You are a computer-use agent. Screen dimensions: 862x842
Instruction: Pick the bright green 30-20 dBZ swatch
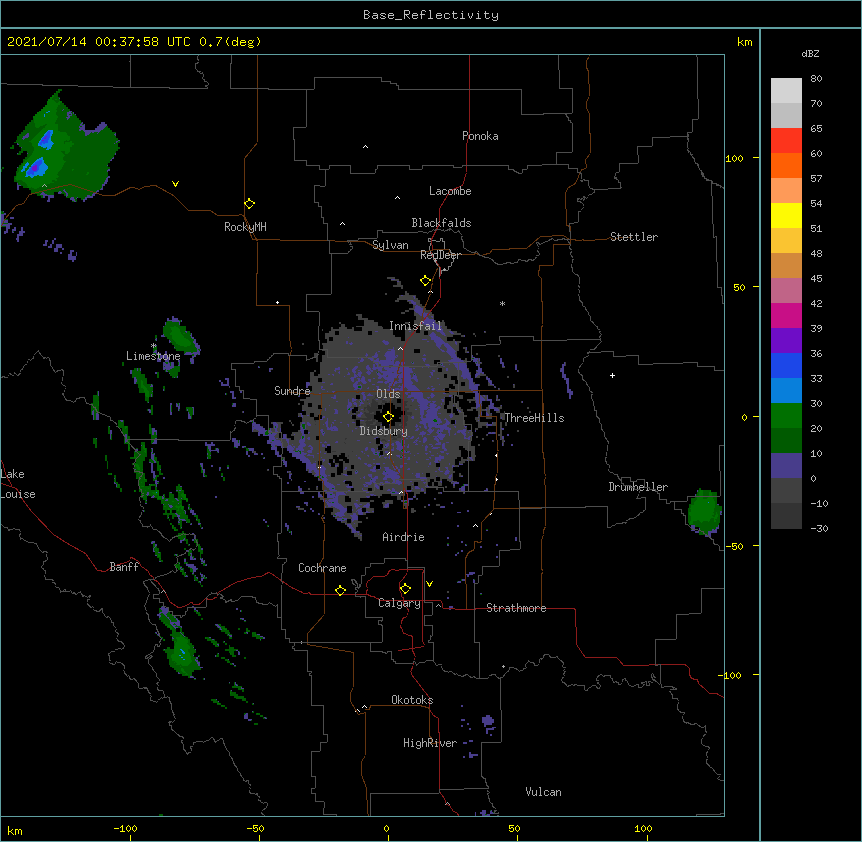786,416
